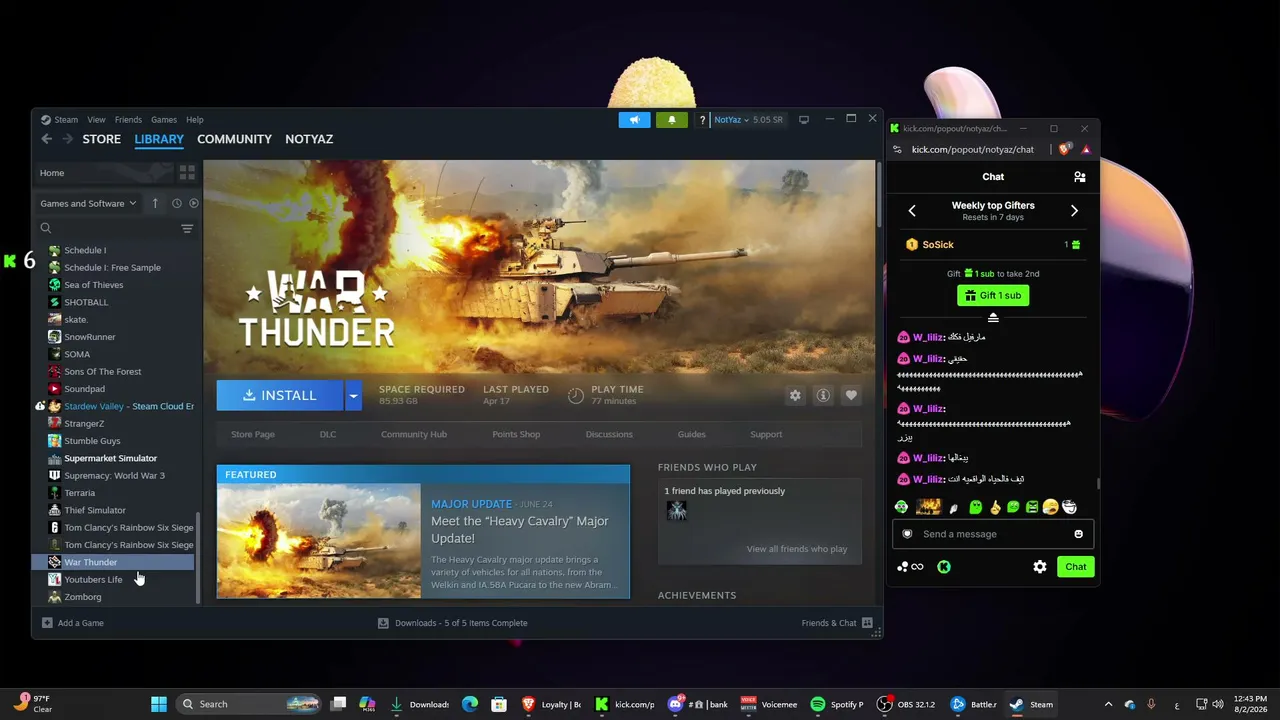Viewport: 1280px width, 720px height.
Task: Open the NOTYAZ profile tab
Action: (309, 139)
